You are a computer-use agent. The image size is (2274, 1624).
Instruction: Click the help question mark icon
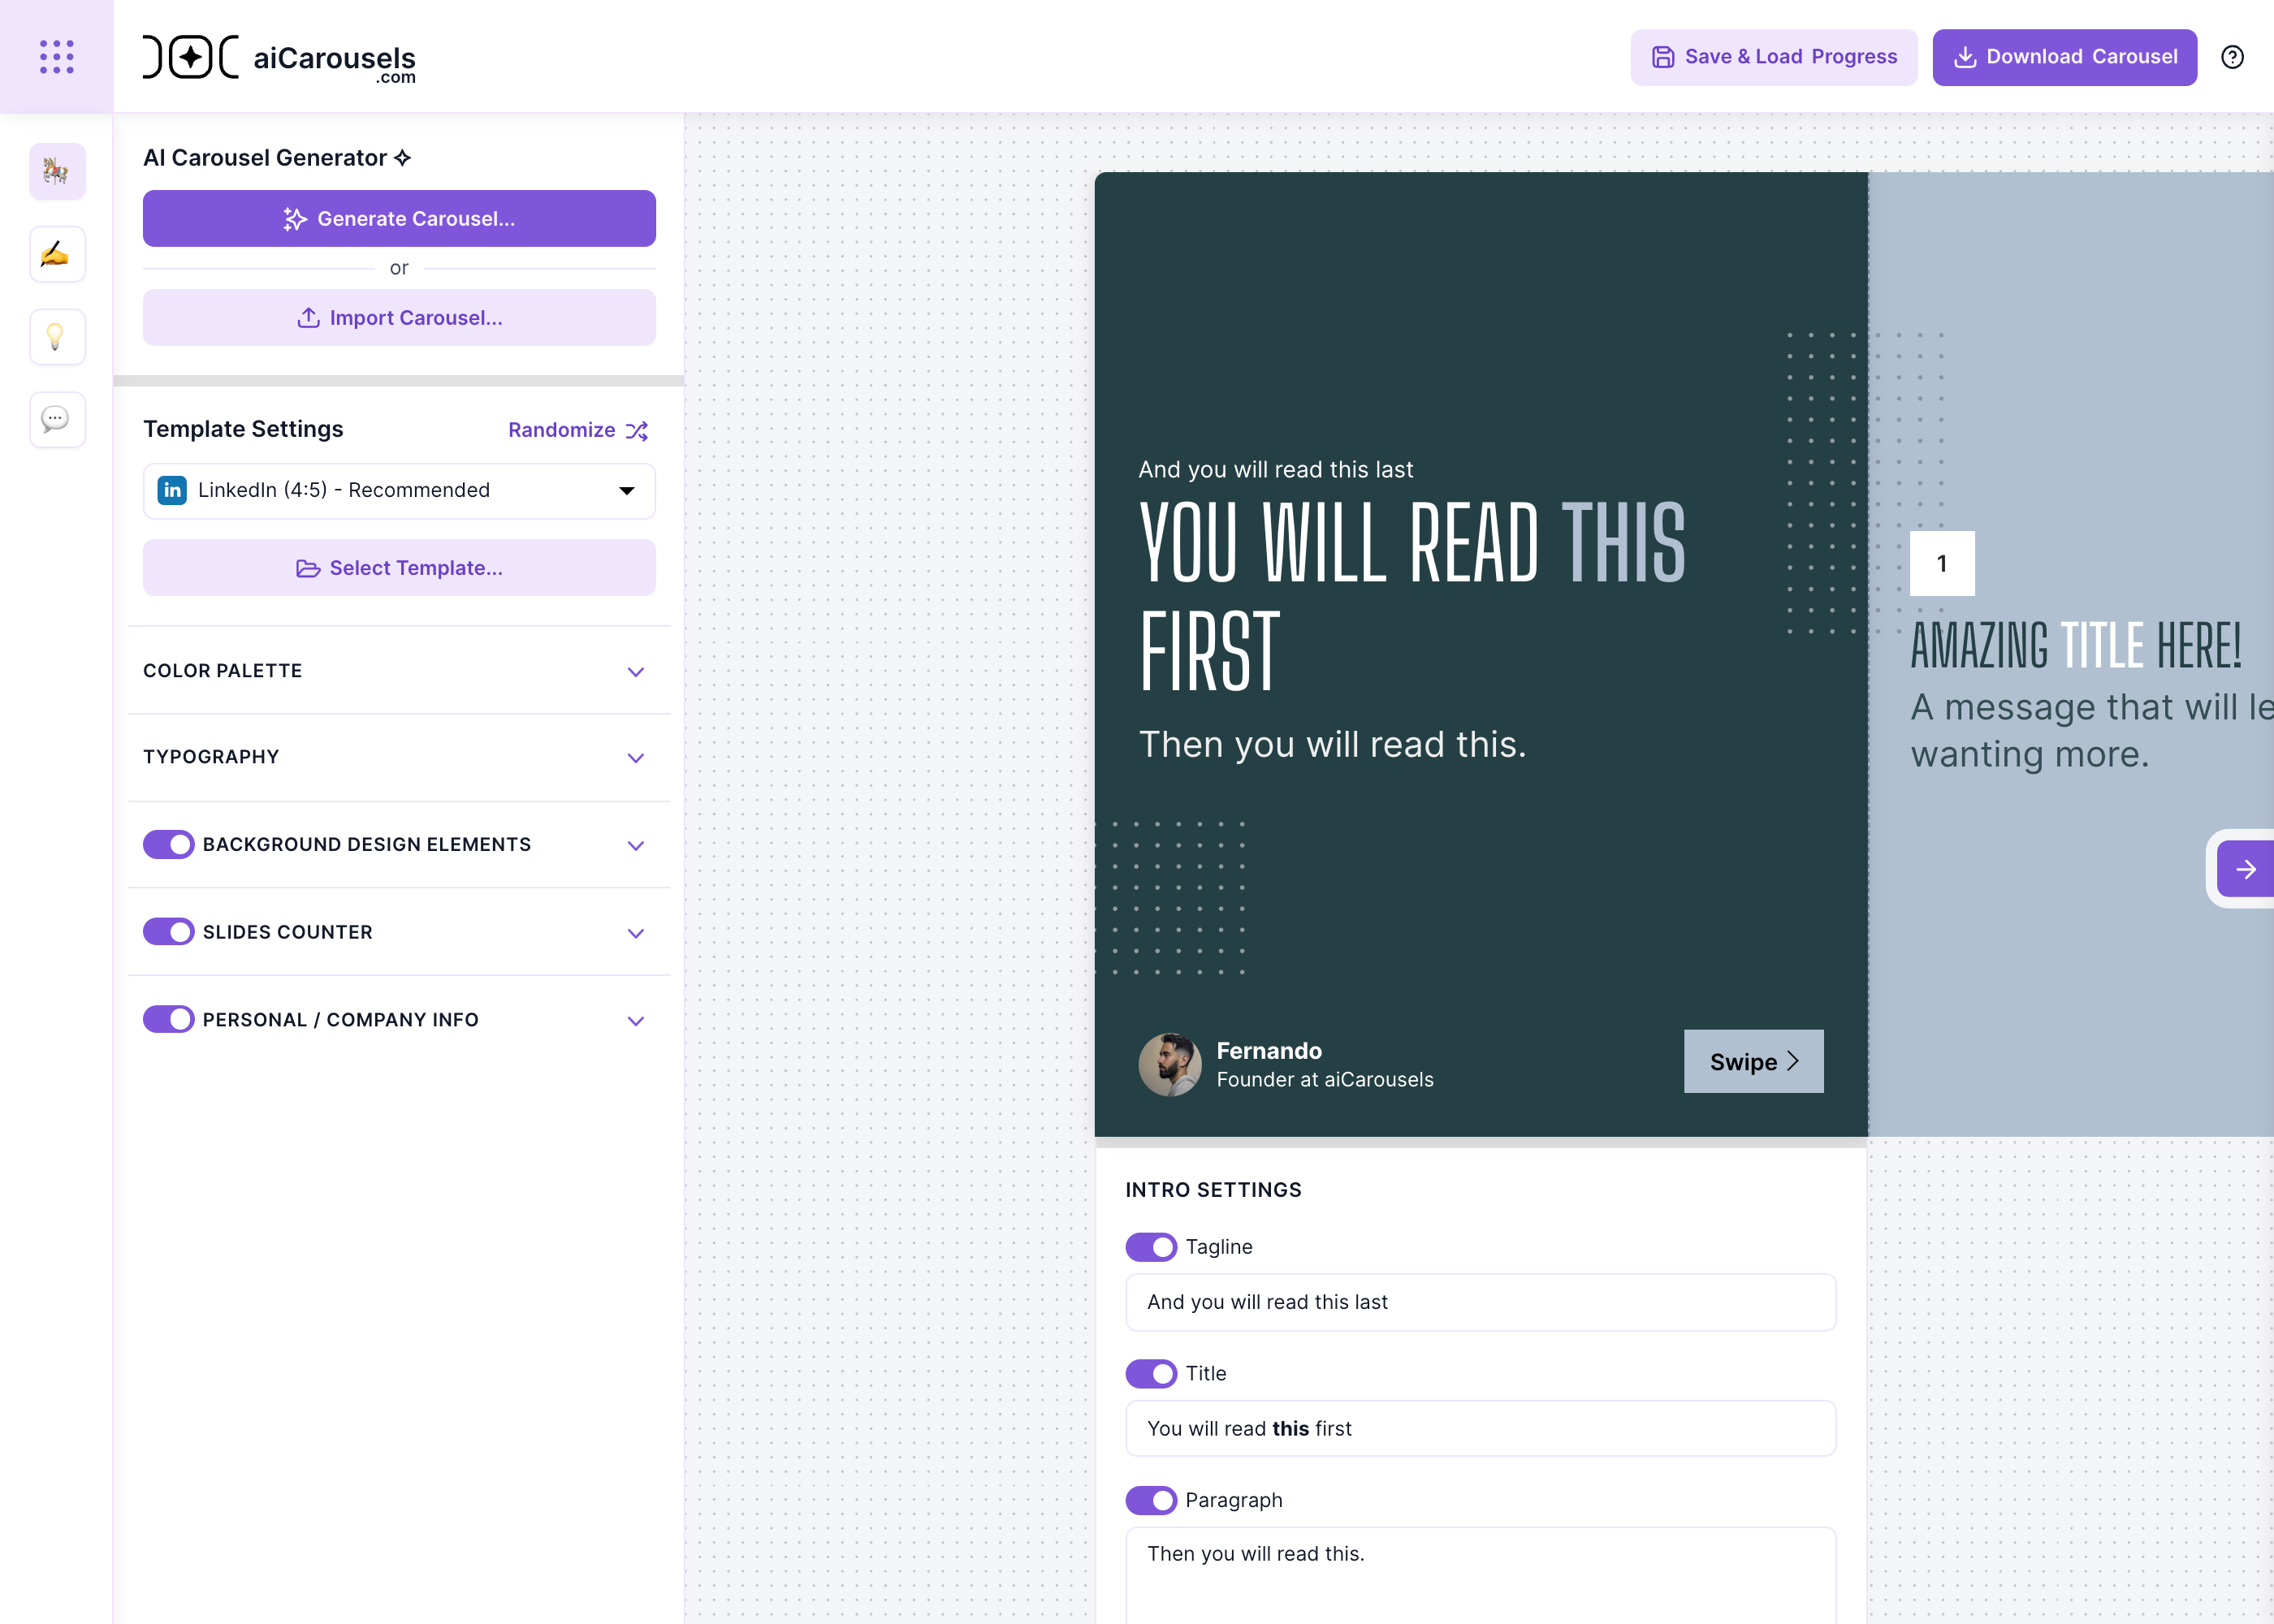[x=2232, y=57]
